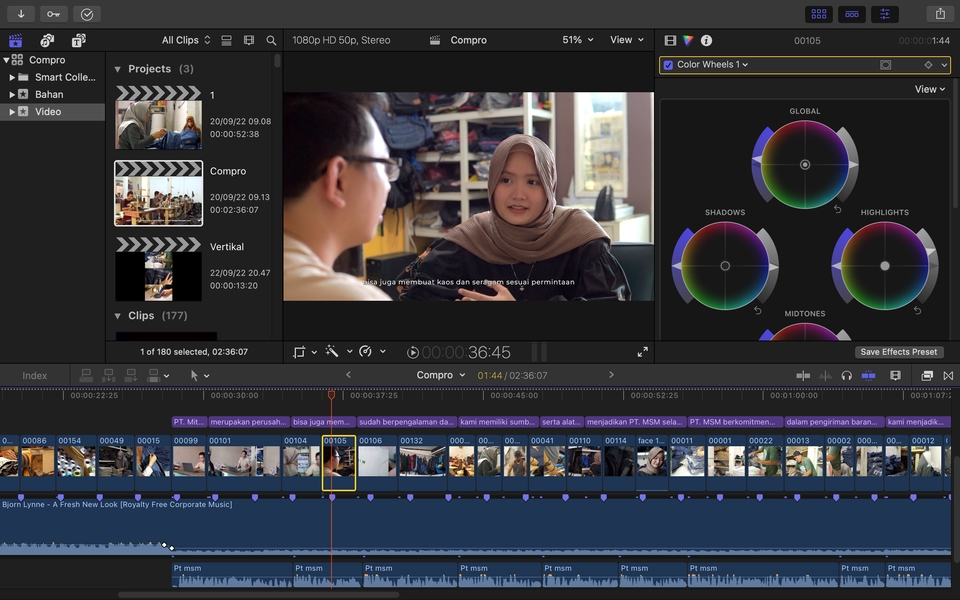
Task: Open the Titles and Generators sidebar icon
Action: coord(78,40)
